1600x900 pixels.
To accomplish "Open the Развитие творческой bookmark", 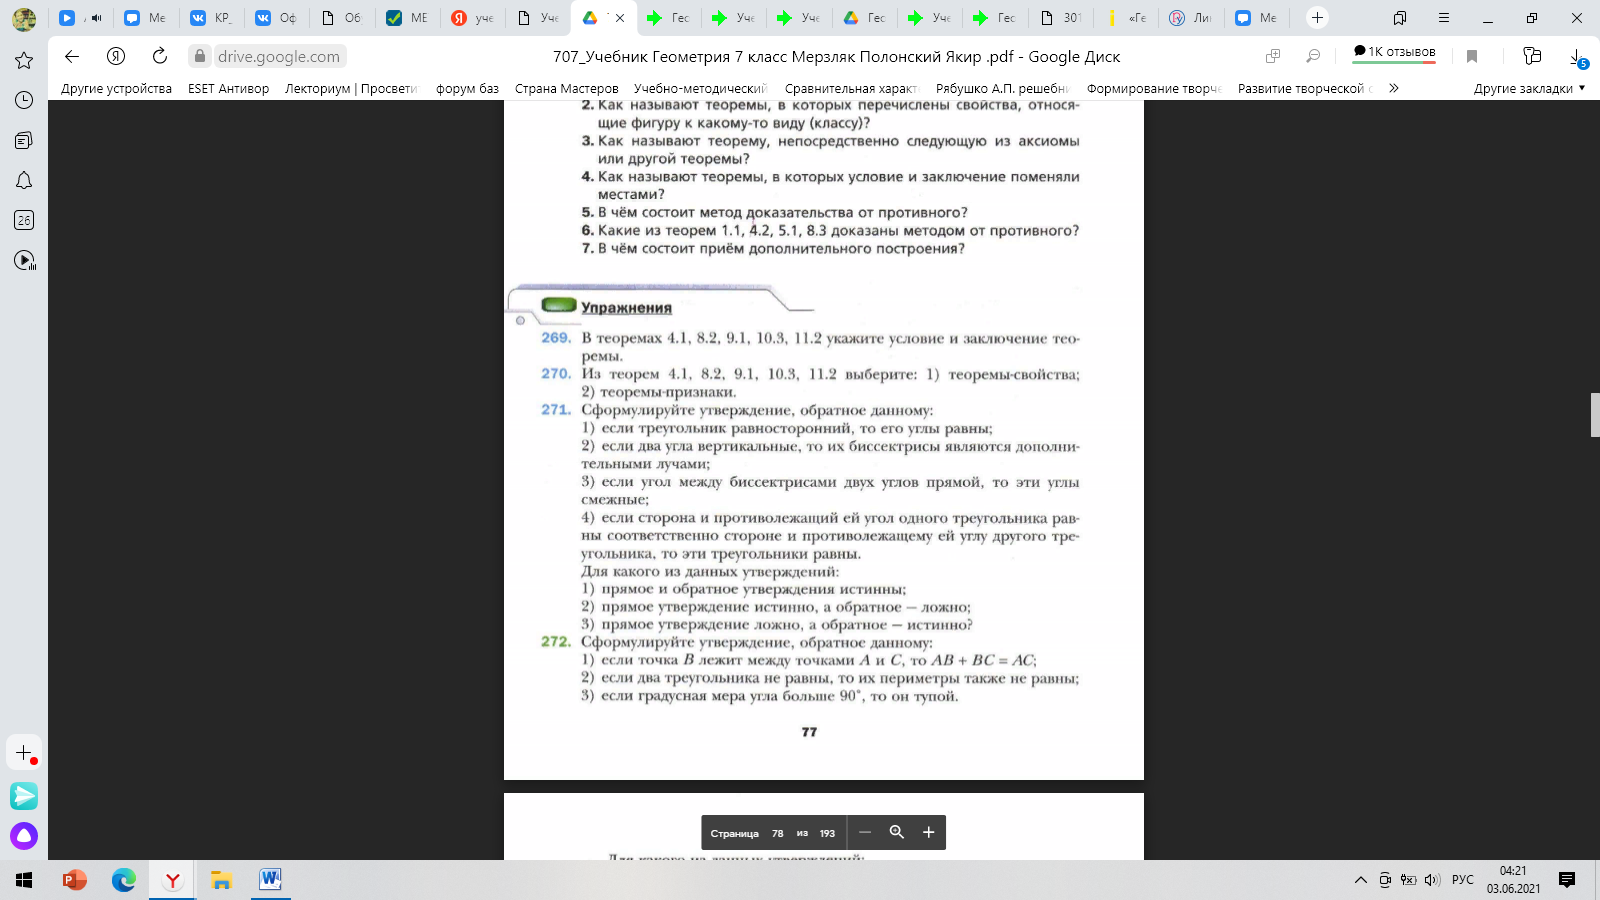I will tap(1305, 88).
